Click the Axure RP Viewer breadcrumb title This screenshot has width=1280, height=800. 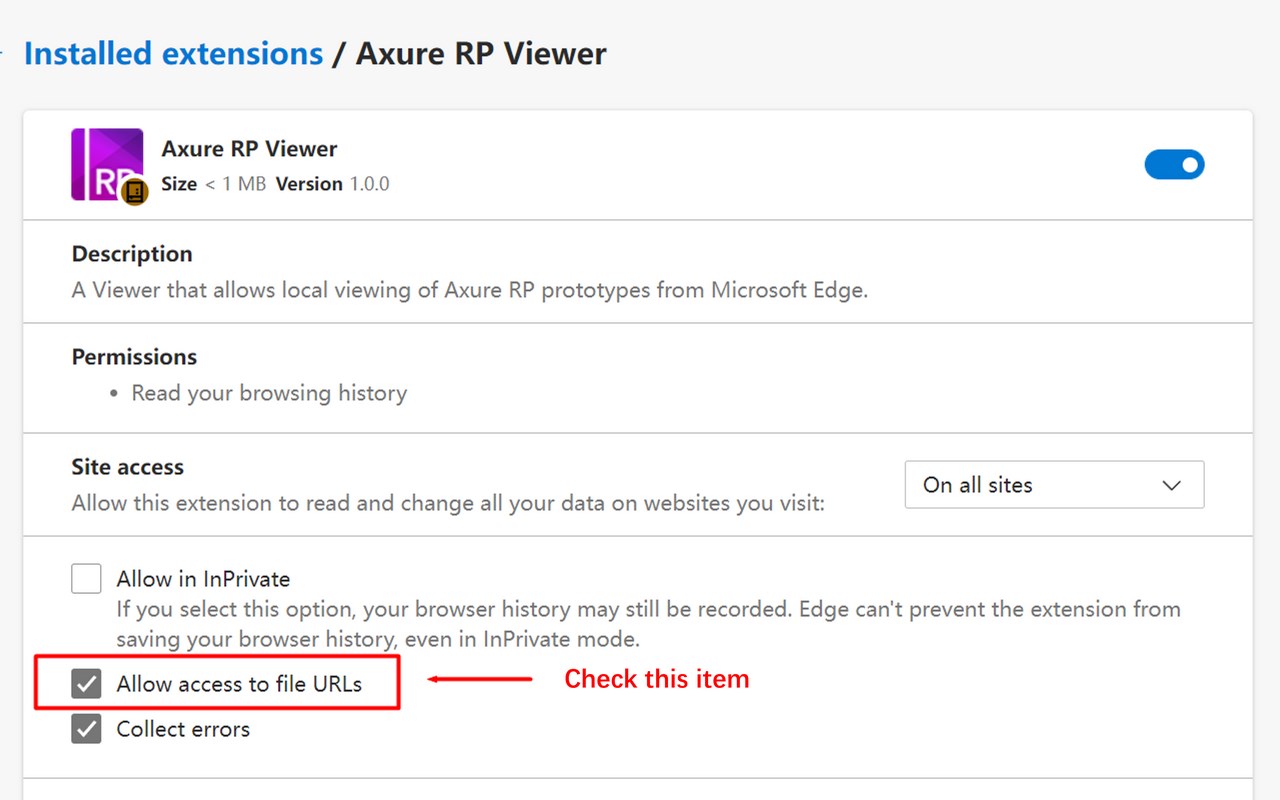click(481, 53)
